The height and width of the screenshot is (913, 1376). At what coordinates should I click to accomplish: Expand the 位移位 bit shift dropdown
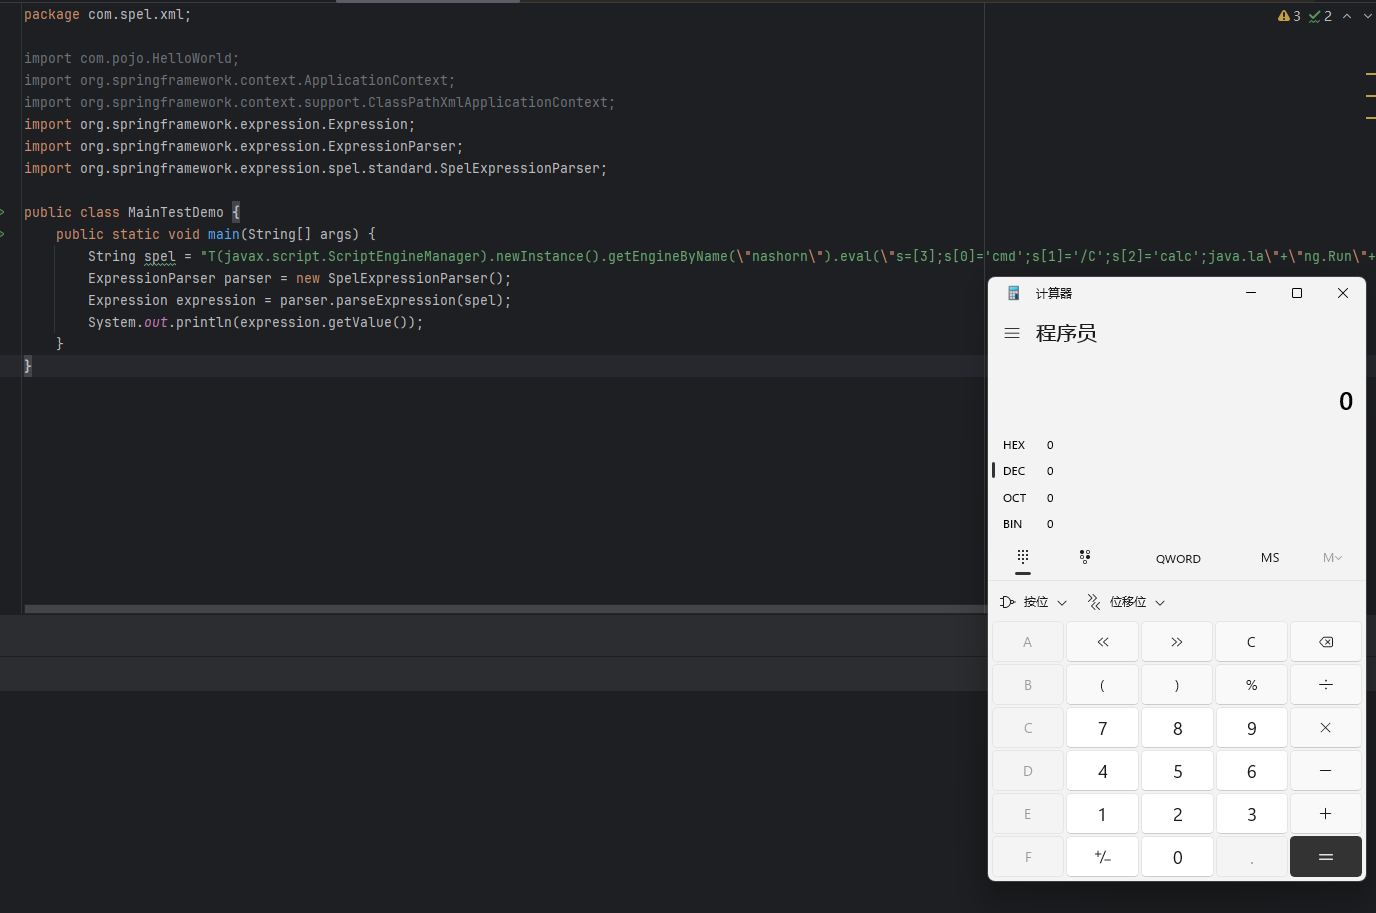(1127, 602)
